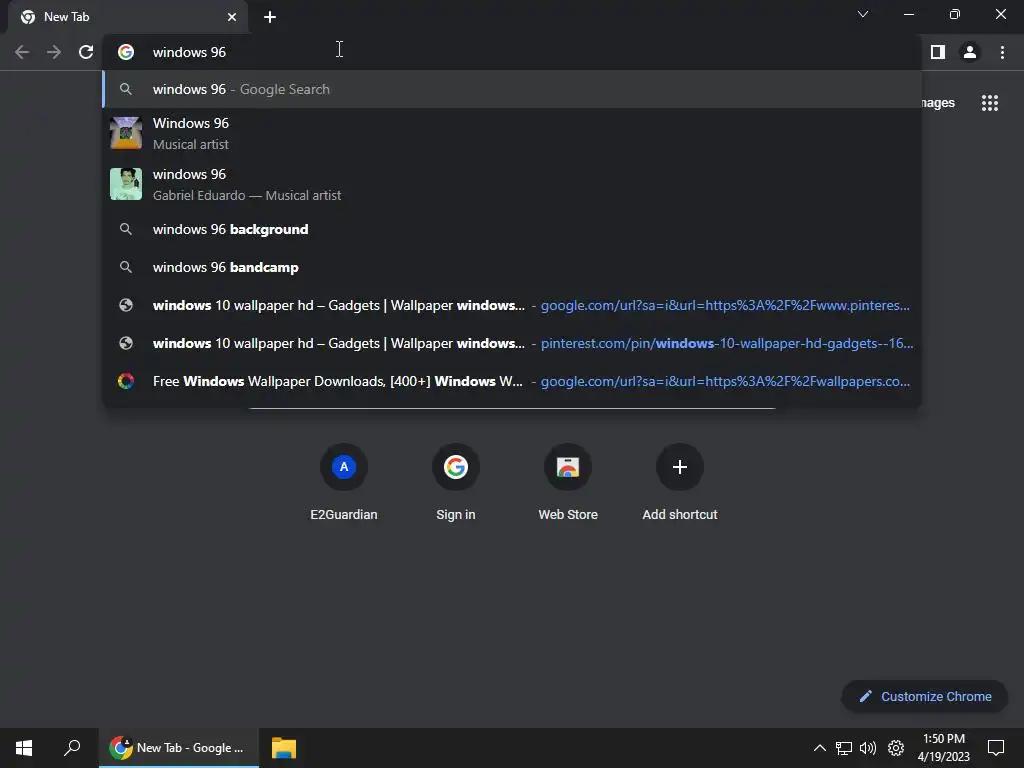Open the notification center icon
This screenshot has width=1024, height=768.
996,748
